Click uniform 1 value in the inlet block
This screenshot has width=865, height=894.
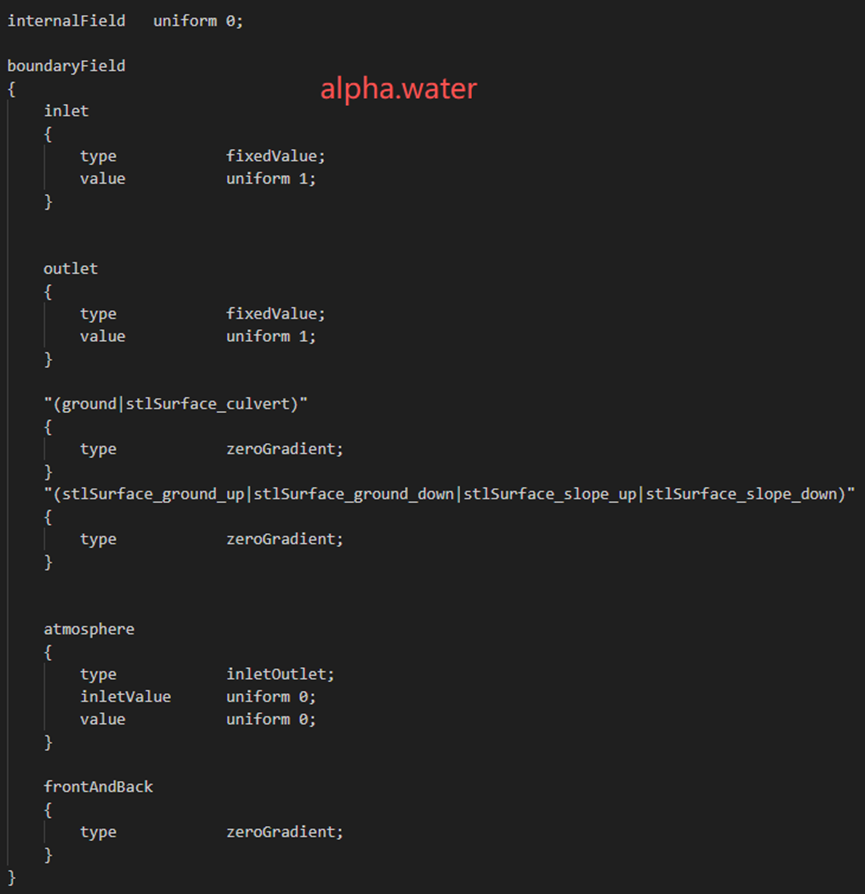pyautogui.click(x=270, y=178)
